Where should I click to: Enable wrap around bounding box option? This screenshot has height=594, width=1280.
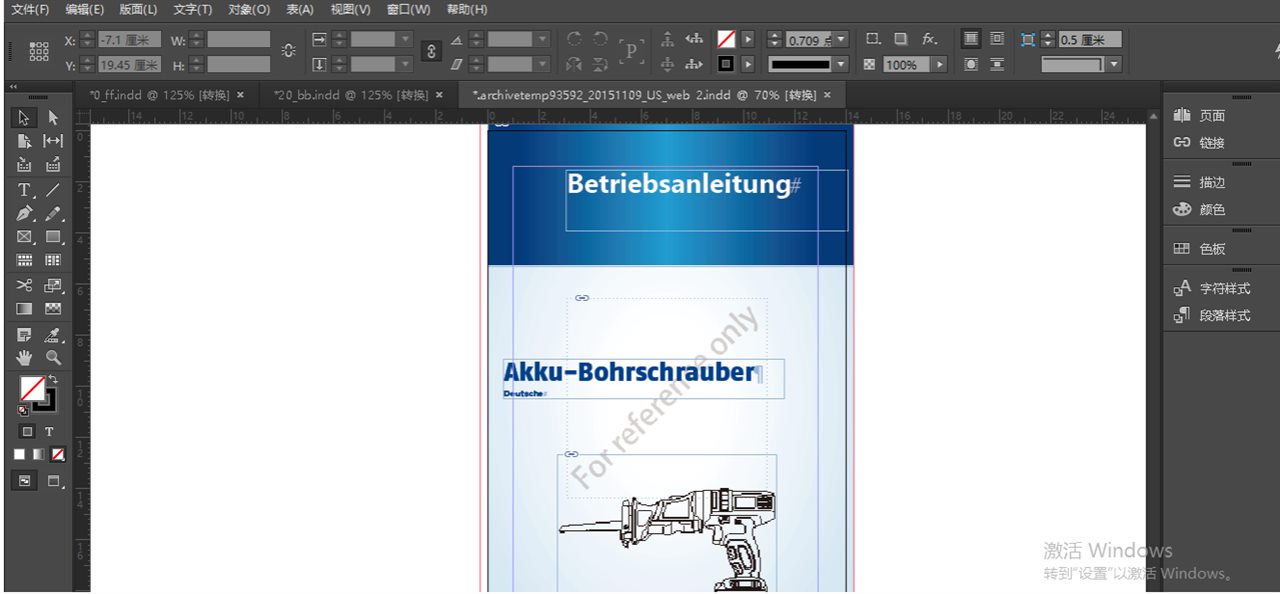coord(997,39)
